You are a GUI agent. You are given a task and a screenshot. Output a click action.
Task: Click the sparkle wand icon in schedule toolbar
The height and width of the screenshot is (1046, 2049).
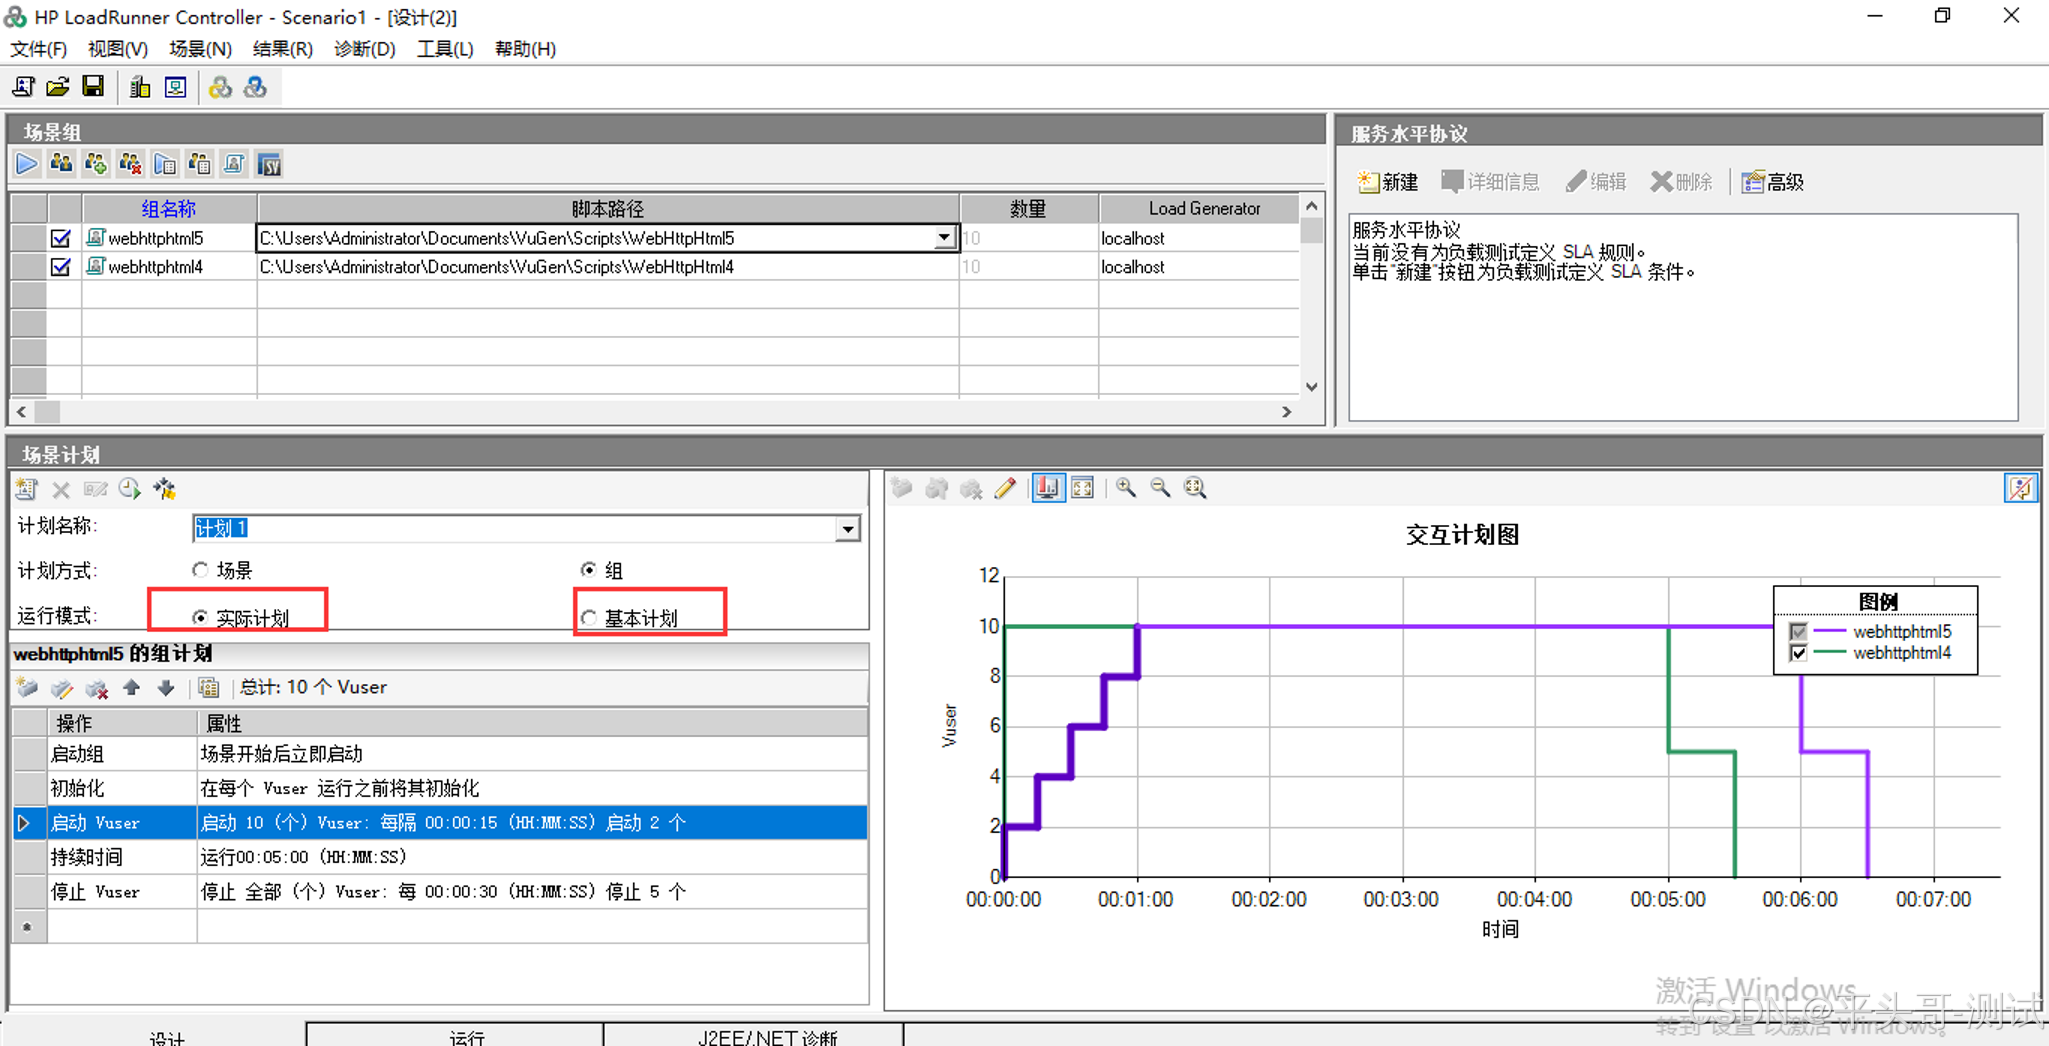[x=164, y=488]
